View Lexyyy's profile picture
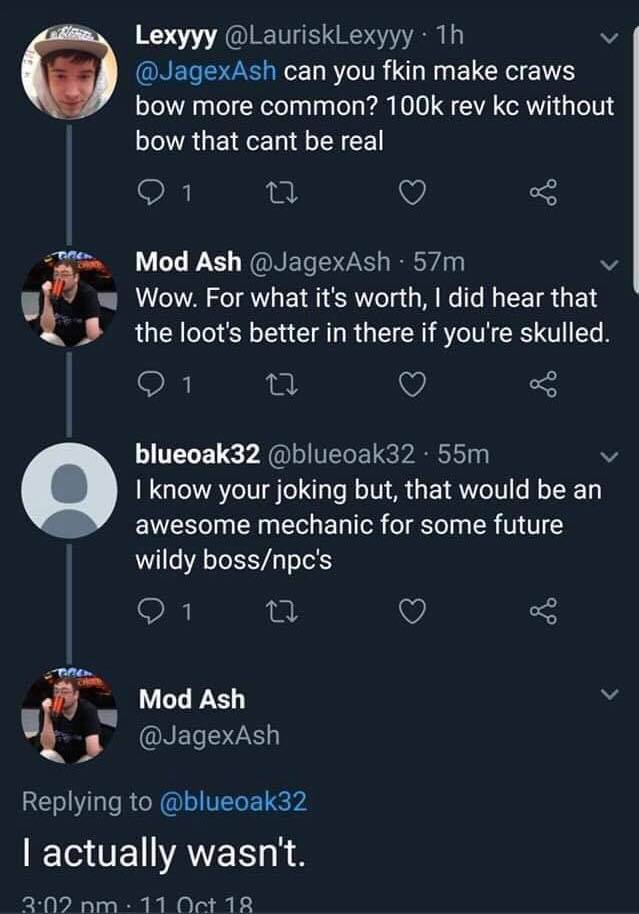 tap(69, 72)
